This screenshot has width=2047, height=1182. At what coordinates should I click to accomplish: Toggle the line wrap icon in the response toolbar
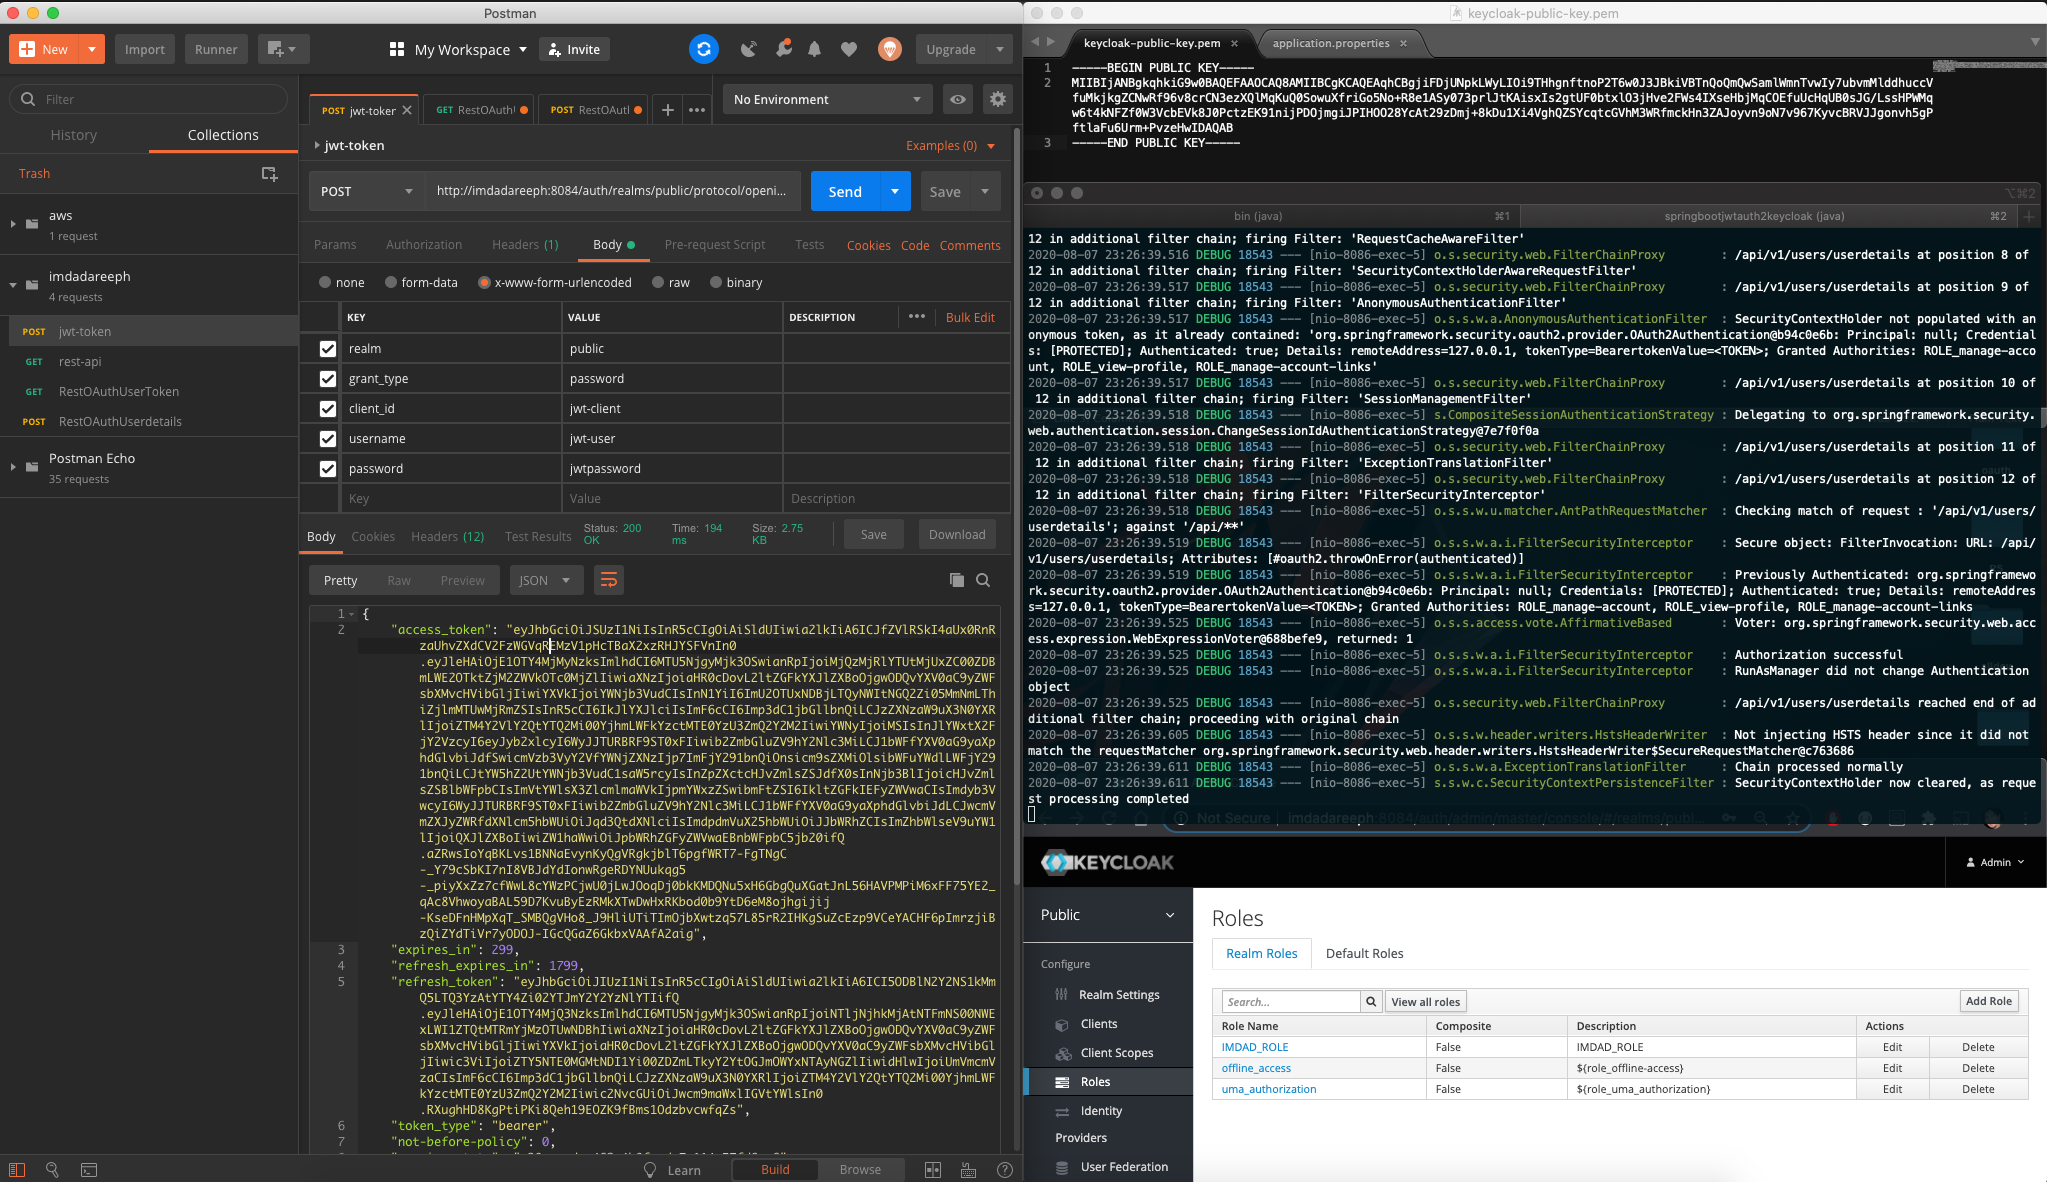coord(608,580)
